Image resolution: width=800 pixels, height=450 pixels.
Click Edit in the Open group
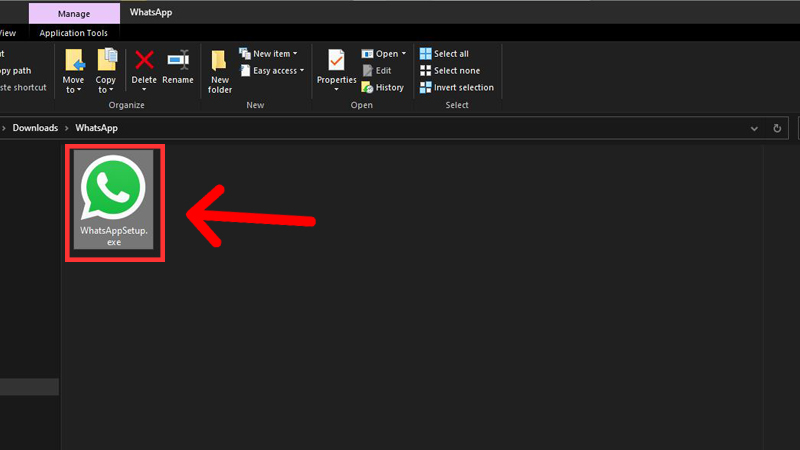point(377,70)
